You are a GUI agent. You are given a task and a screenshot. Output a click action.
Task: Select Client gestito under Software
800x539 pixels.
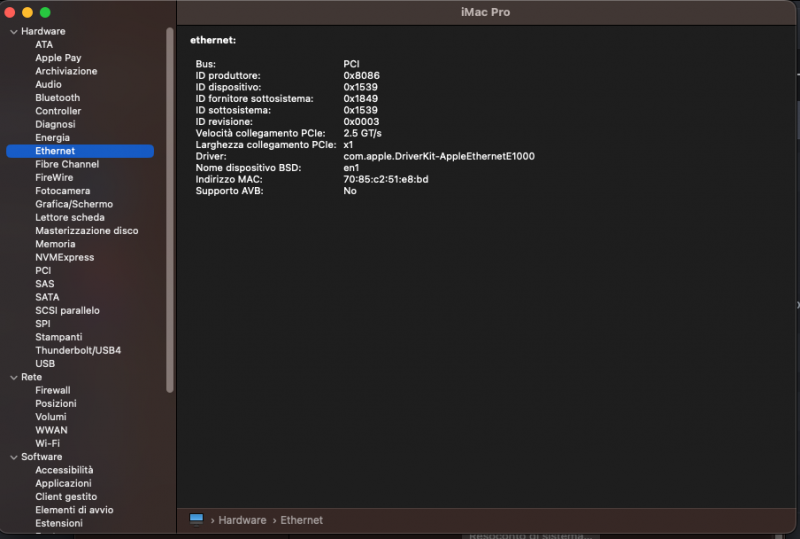tap(66, 496)
